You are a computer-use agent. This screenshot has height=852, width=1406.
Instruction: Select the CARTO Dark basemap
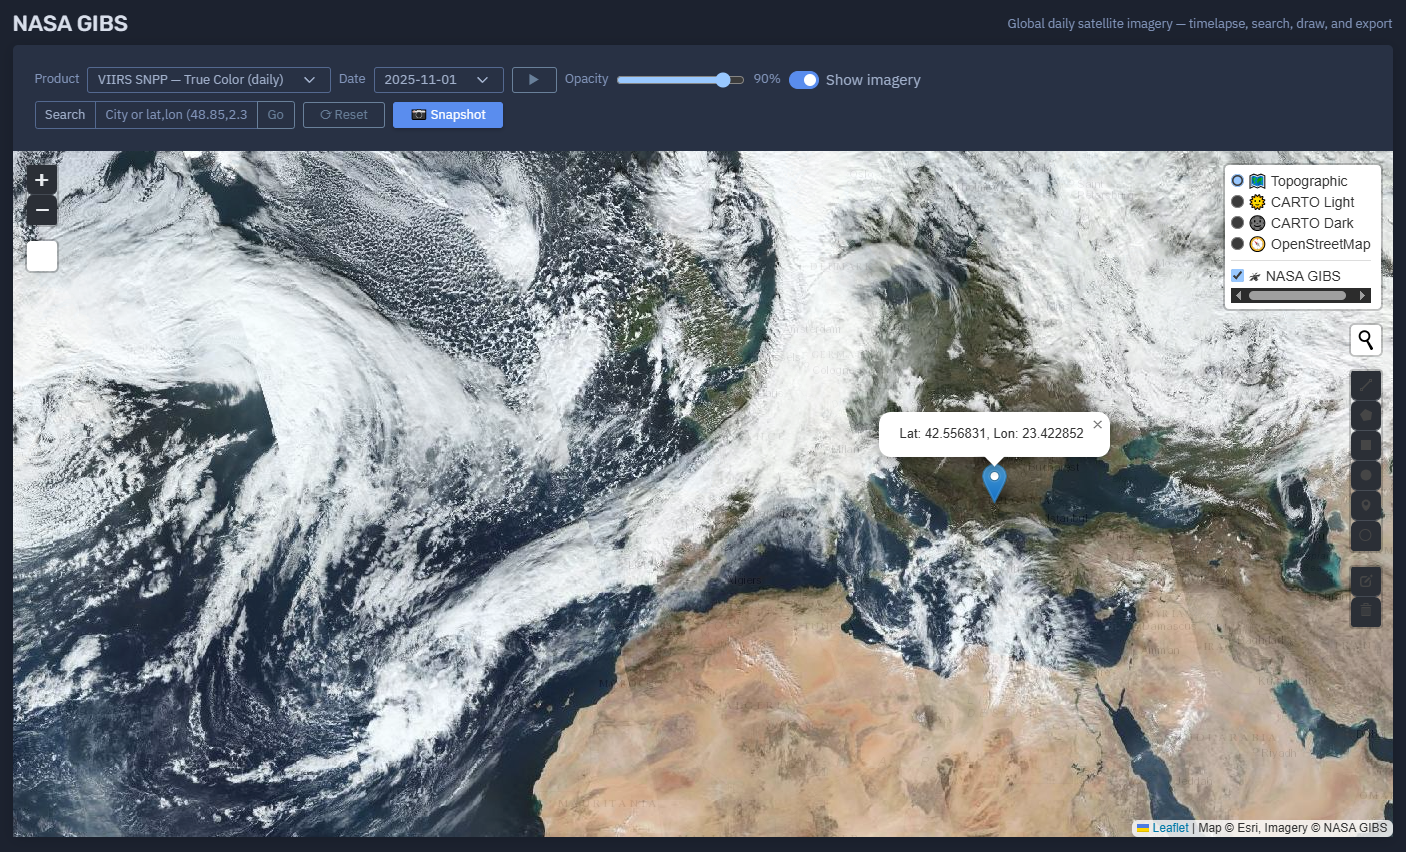(1237, 223)
